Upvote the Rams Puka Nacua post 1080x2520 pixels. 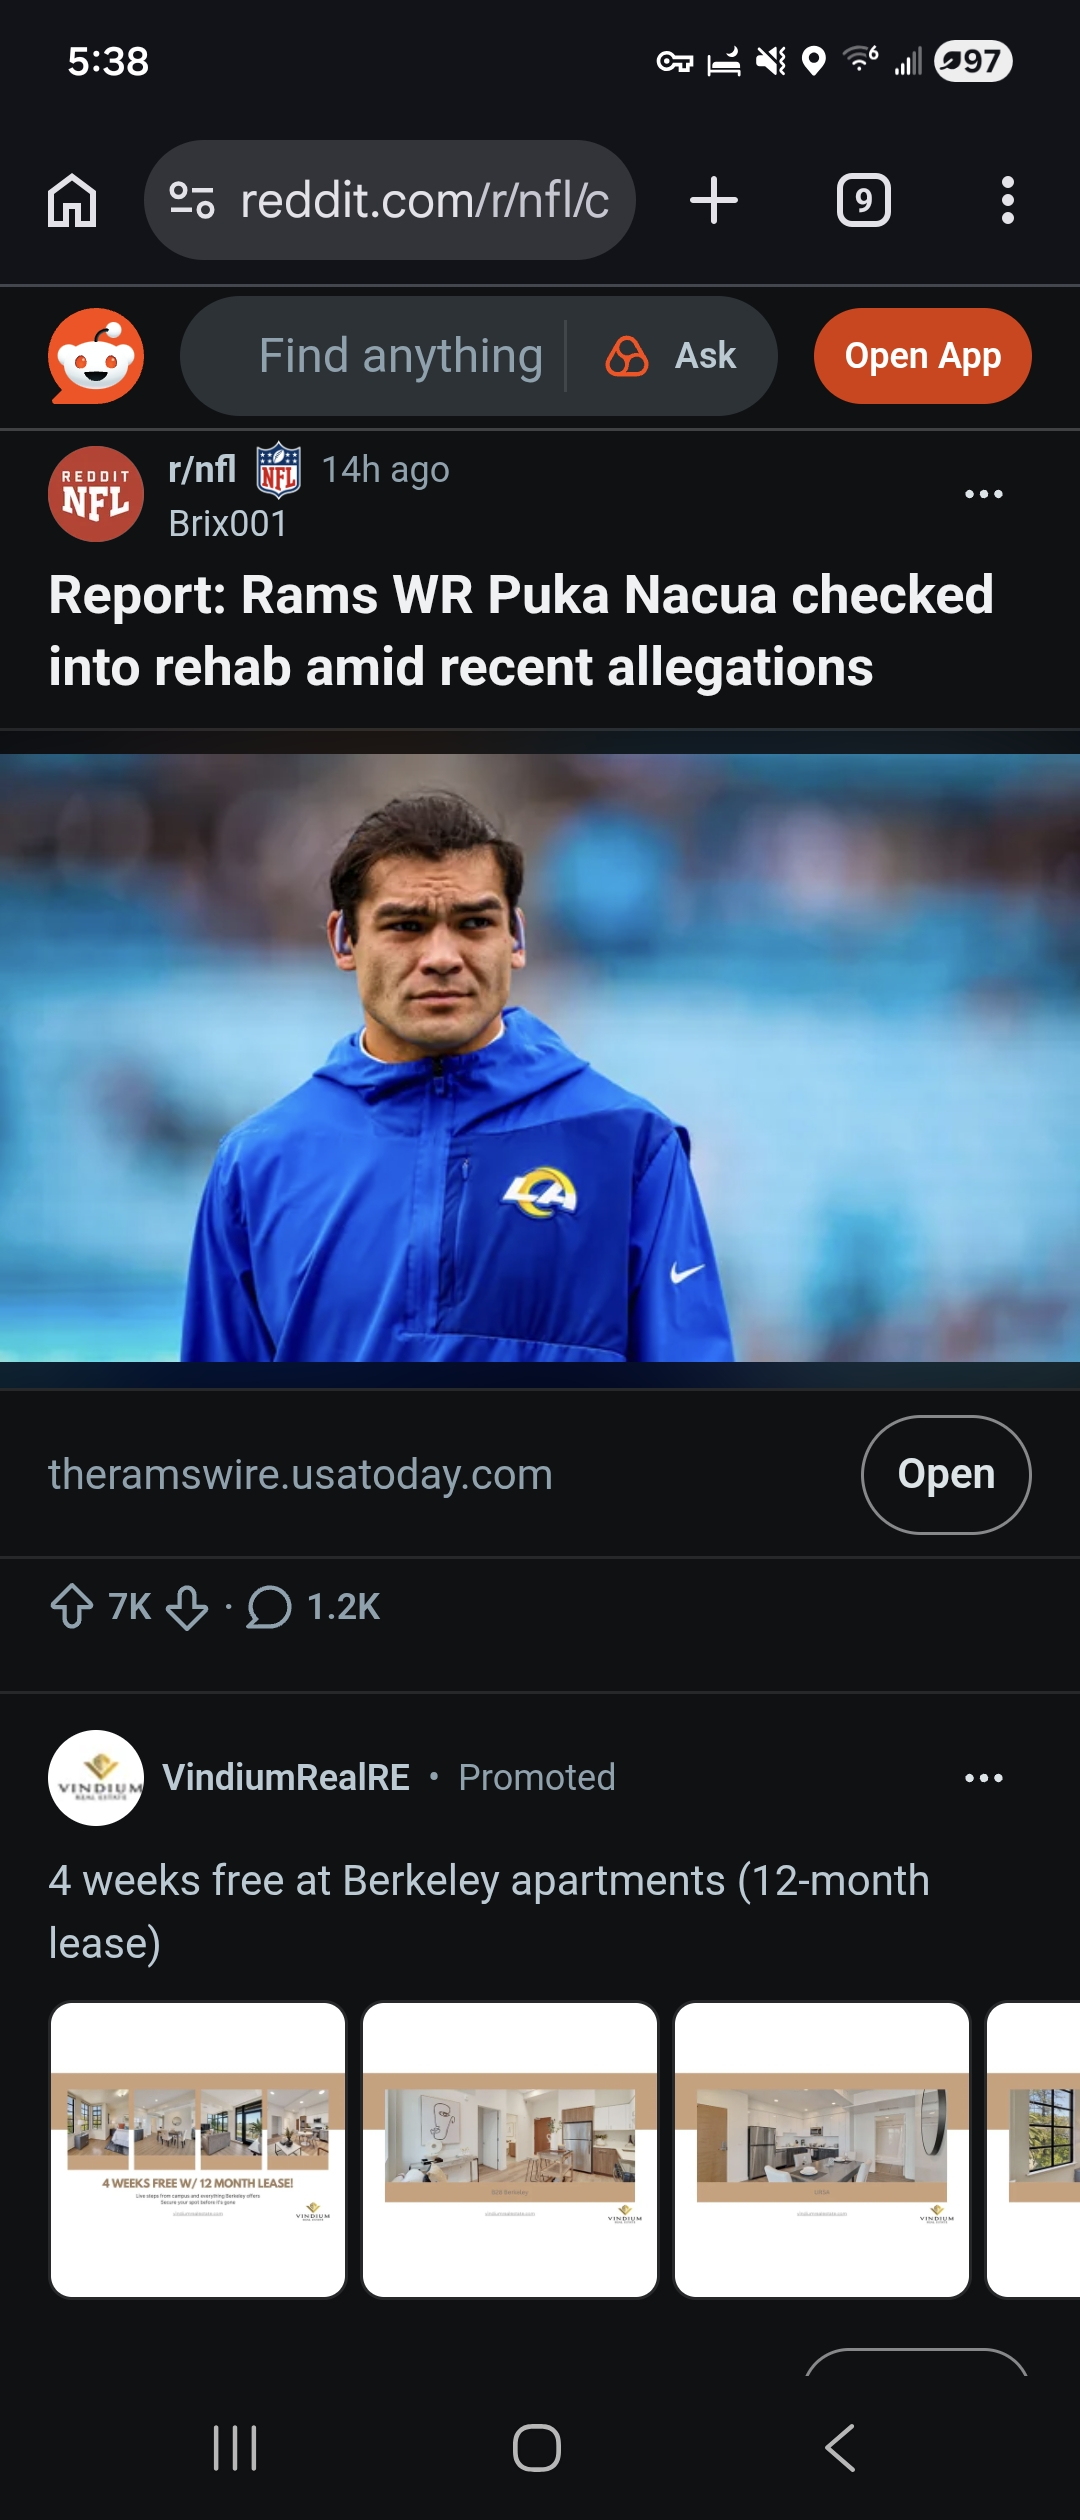click(72, 1607)
